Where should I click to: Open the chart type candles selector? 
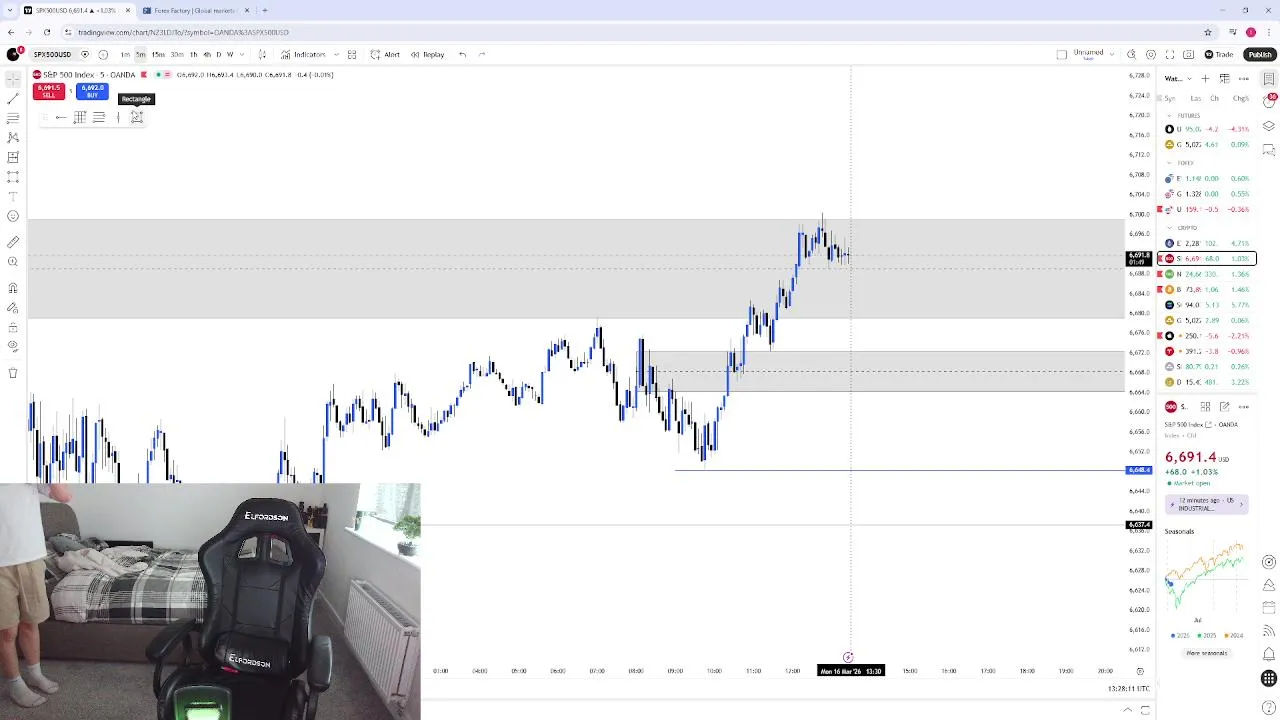coord(262,54)
